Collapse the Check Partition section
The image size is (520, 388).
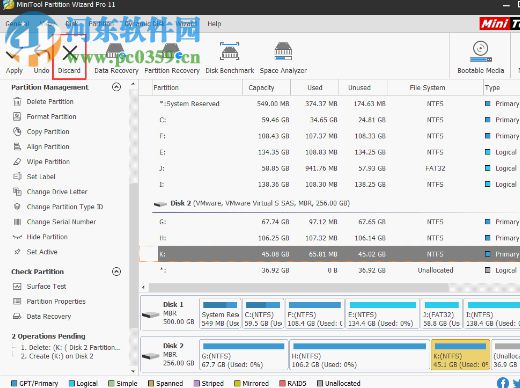(x=116, y=271)
